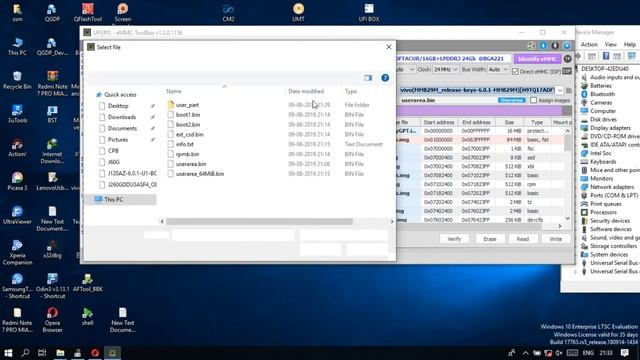Image resolution: width=640 pixels, height=360 pixels.
Task: Open the QGDP desktop icon
Action: 52,12
